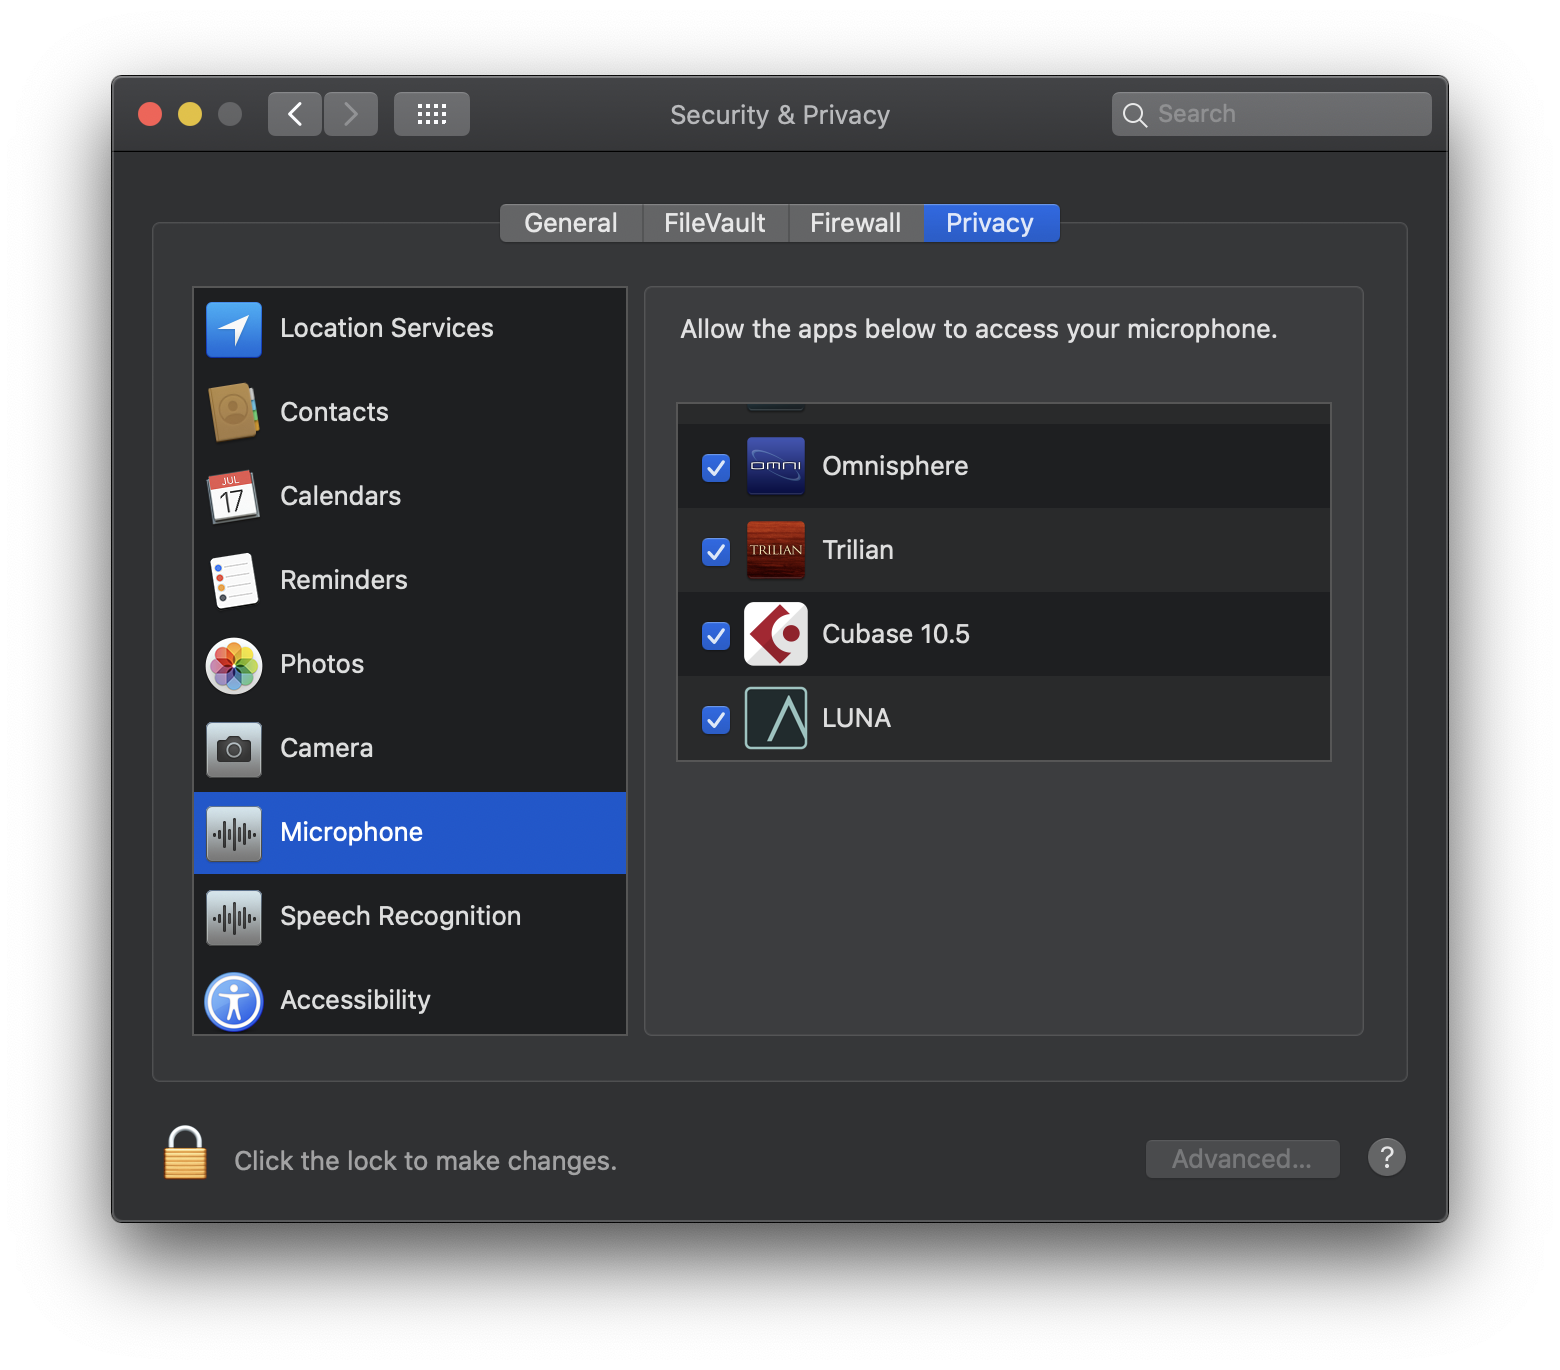Switch to the Firewall tab
This screenshot has width=1560, height=1370.
[x=856, y=223]
